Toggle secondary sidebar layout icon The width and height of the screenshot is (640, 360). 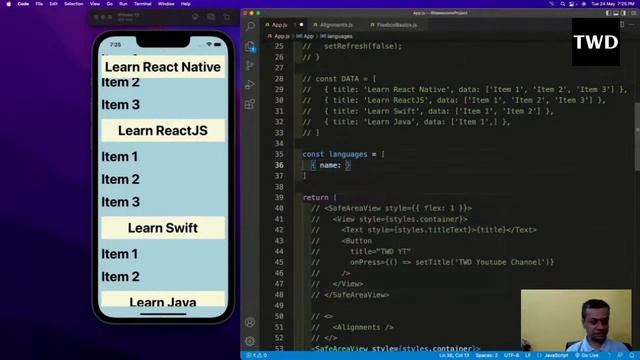[624, 13]
